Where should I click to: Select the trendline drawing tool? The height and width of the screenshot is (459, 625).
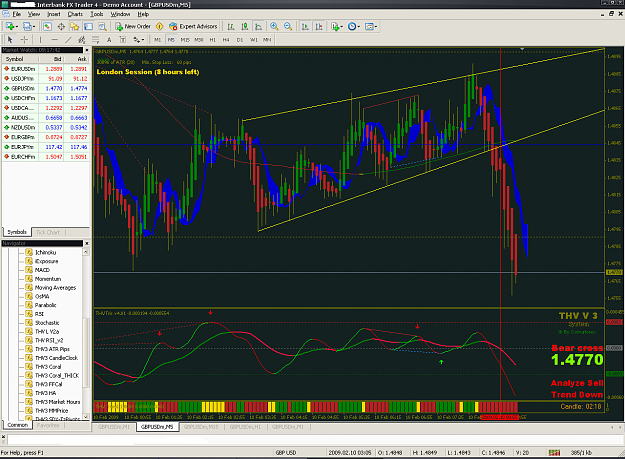[x=68, y=39]
